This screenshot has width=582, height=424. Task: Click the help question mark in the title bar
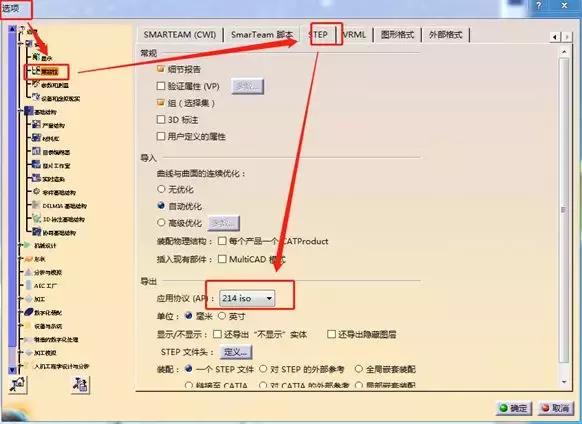(x=539, y=6)
